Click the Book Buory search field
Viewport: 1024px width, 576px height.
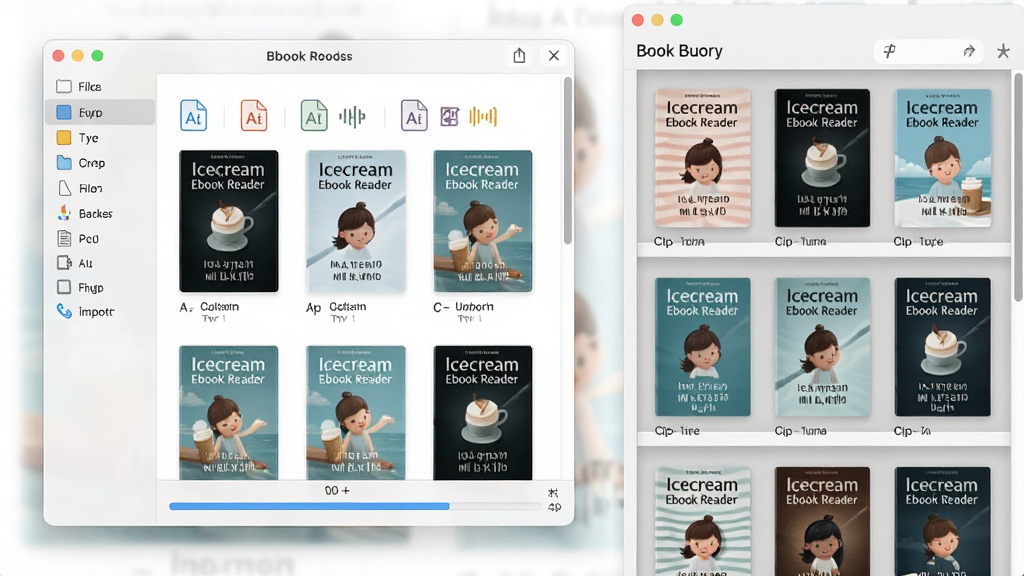[929, 51]
